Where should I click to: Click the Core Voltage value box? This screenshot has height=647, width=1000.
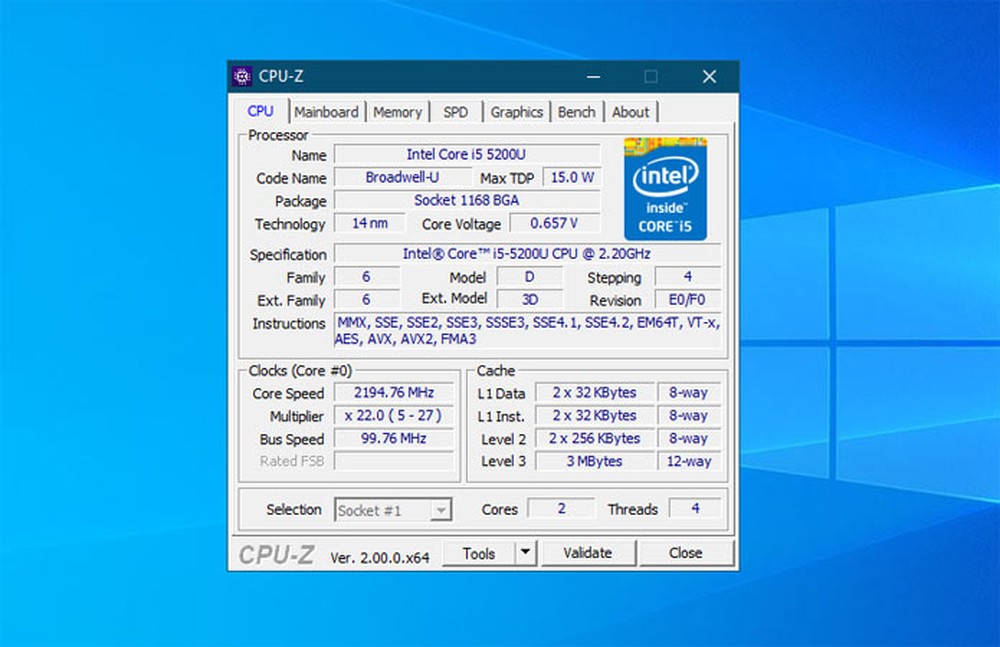[x=555, y=224]
